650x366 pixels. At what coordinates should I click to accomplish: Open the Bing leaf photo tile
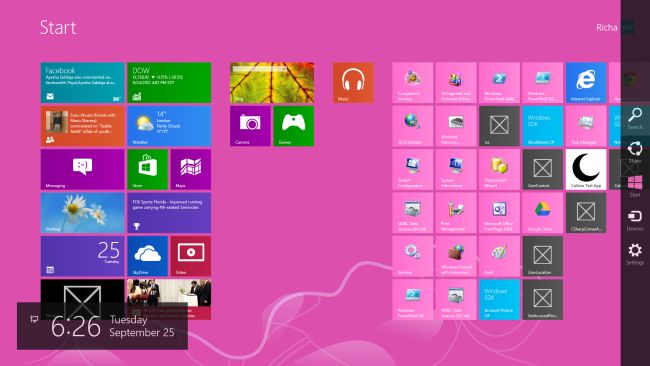[x=272, y=82]
